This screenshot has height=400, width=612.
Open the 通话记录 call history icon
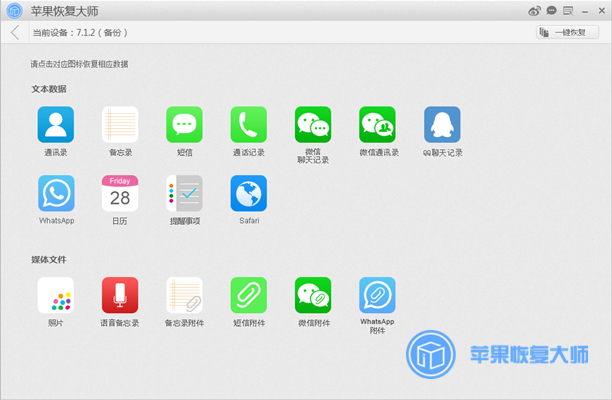[x=249, y=124]
